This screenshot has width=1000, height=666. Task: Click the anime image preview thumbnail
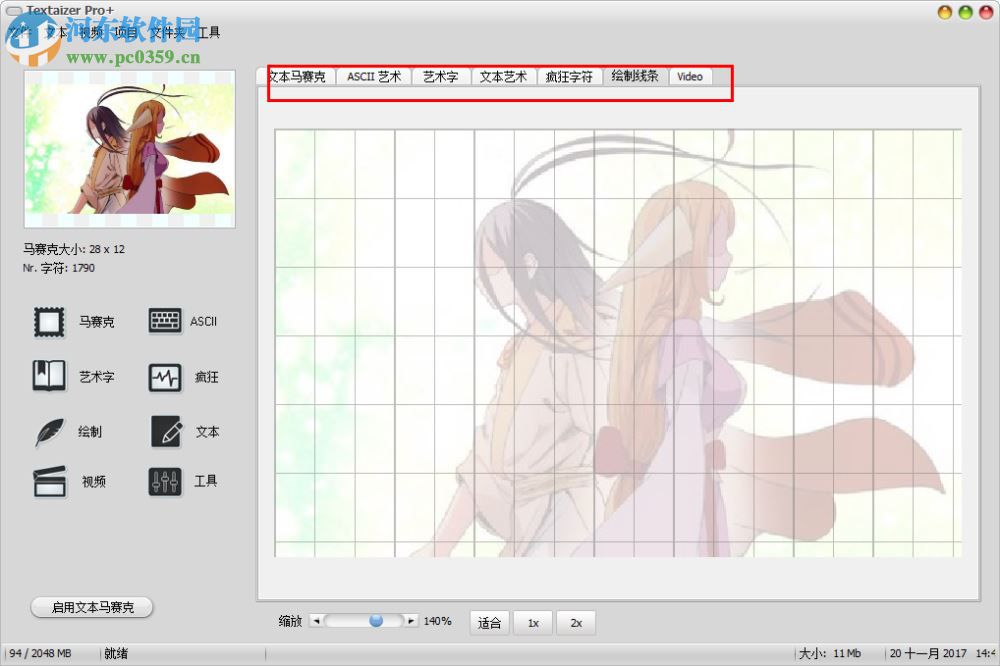coord(129,148)
